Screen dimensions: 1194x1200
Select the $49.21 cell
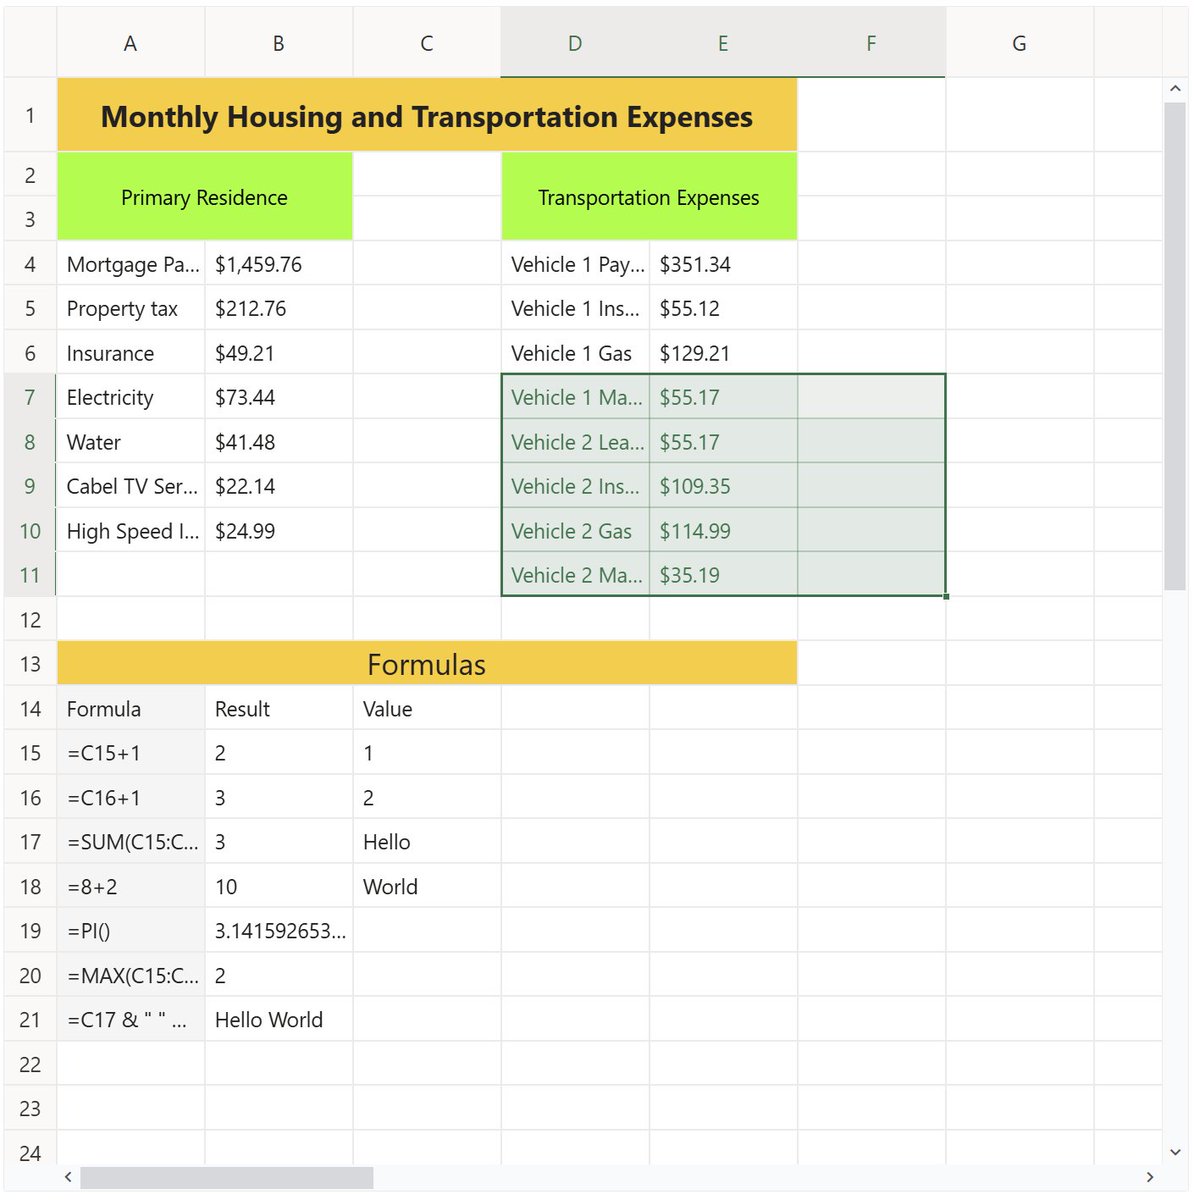click(279, 353)
